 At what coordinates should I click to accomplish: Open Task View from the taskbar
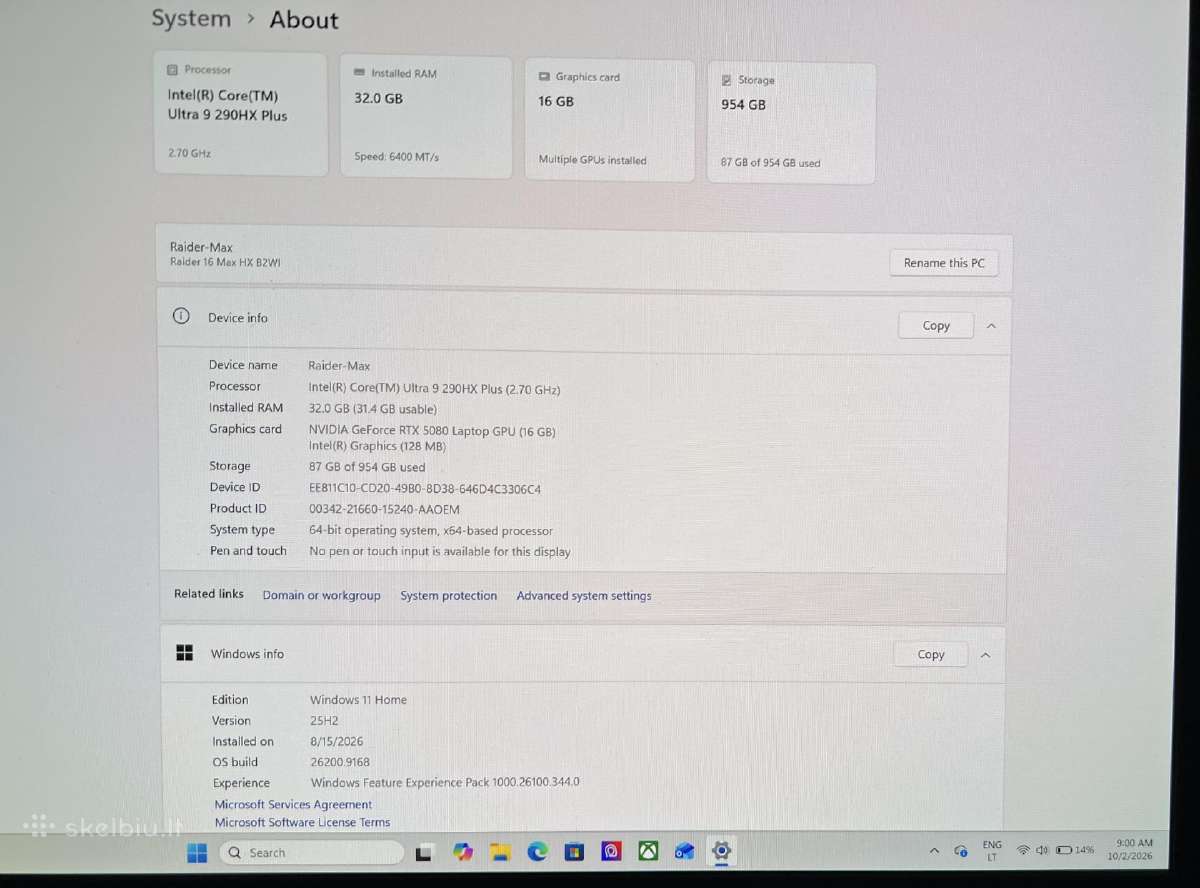pyautogui.click(x=424, y=853)
